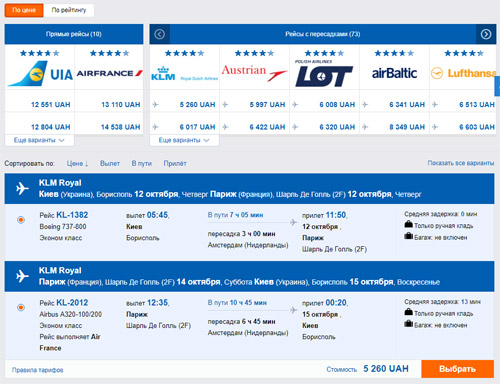Viewport: 500px width, 384px height.
Task: Select the UIA airline logo
Action: [x=40, y=74]
